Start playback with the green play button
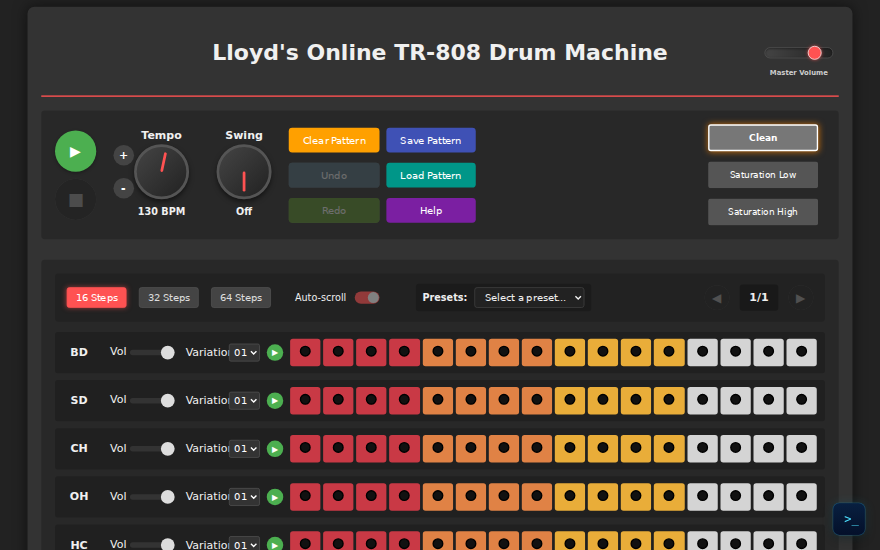 [75, 152]
